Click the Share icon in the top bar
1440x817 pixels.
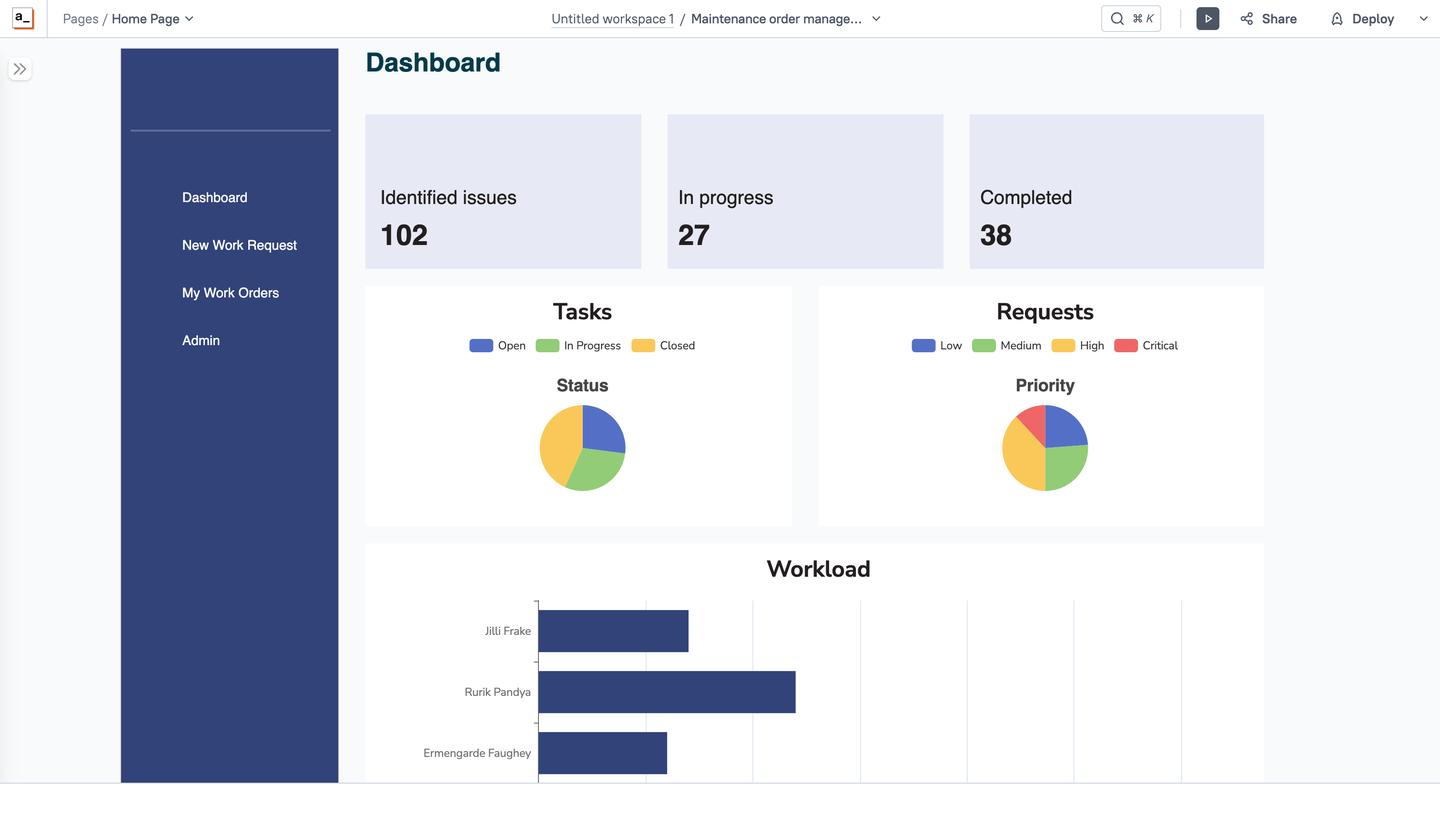coord(1246,18)
